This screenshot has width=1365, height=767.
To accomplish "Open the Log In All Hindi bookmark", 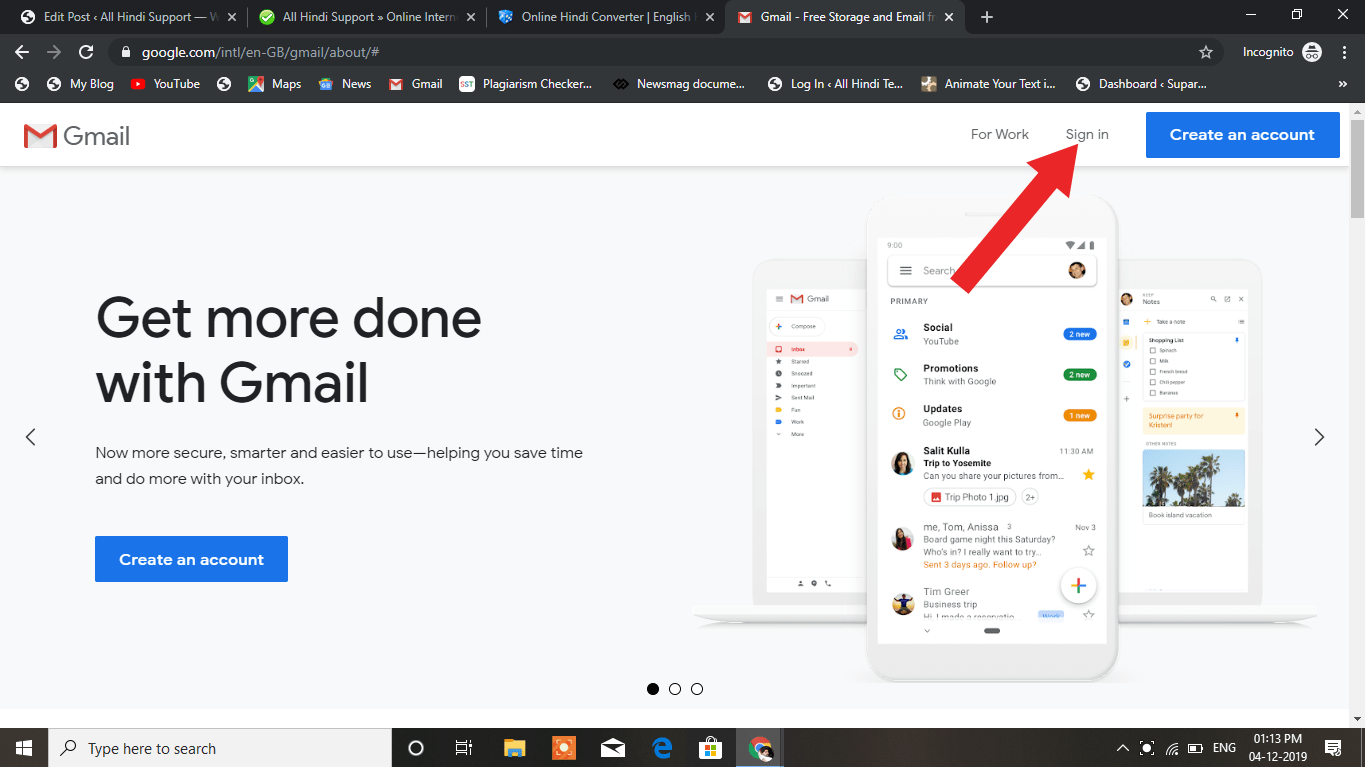I will (836, 84).
